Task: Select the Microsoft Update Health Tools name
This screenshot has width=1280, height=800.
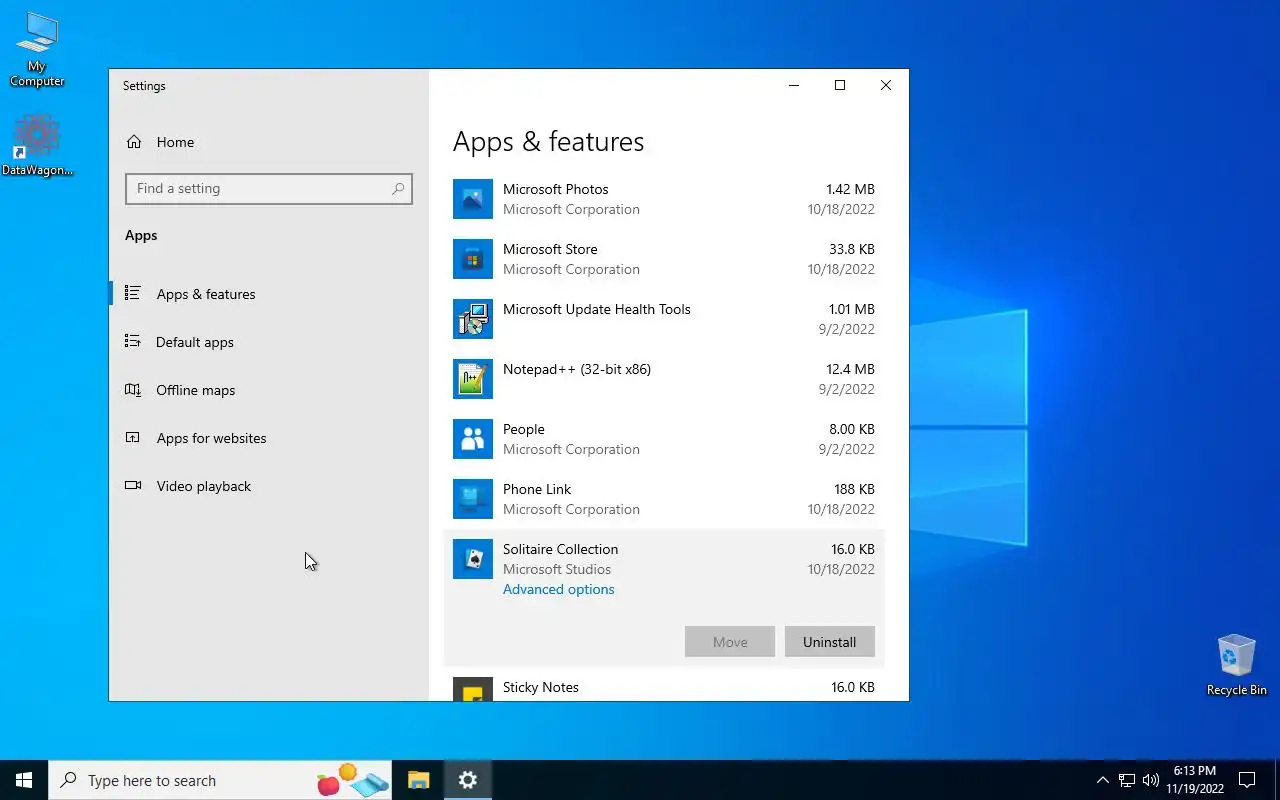Action: 596,309
